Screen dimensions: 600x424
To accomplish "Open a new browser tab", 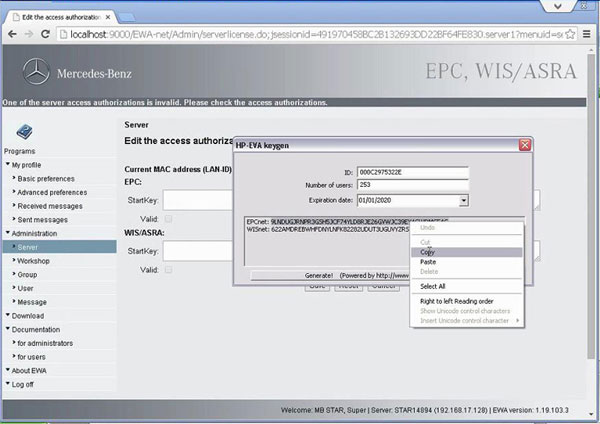I will click(126, 17).
